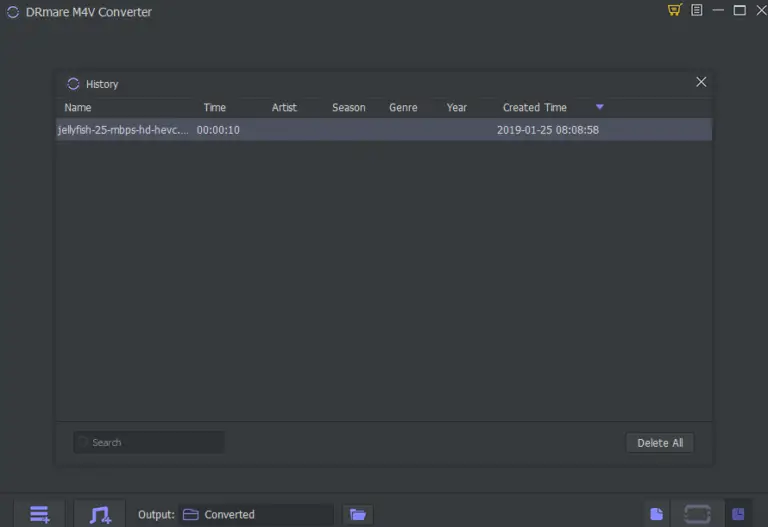Sort by Created Time column
Image resolution: width=768 pixels, height=527 pixels.
(534, 108)
